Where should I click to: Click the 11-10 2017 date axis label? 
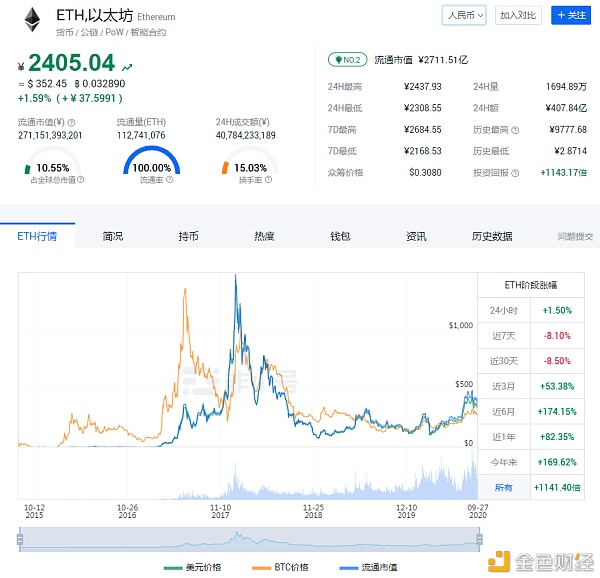(220, 511)
